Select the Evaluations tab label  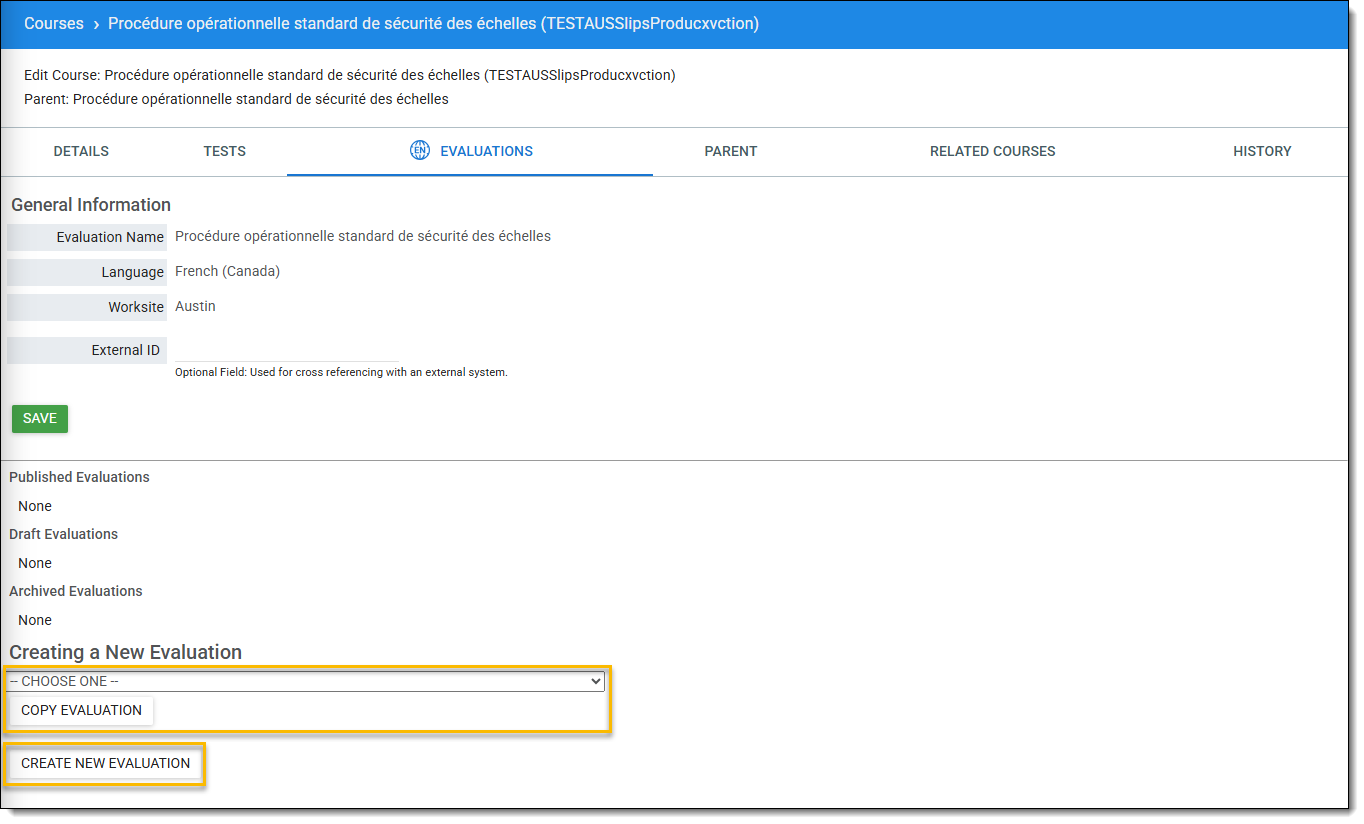pos(486,152)
